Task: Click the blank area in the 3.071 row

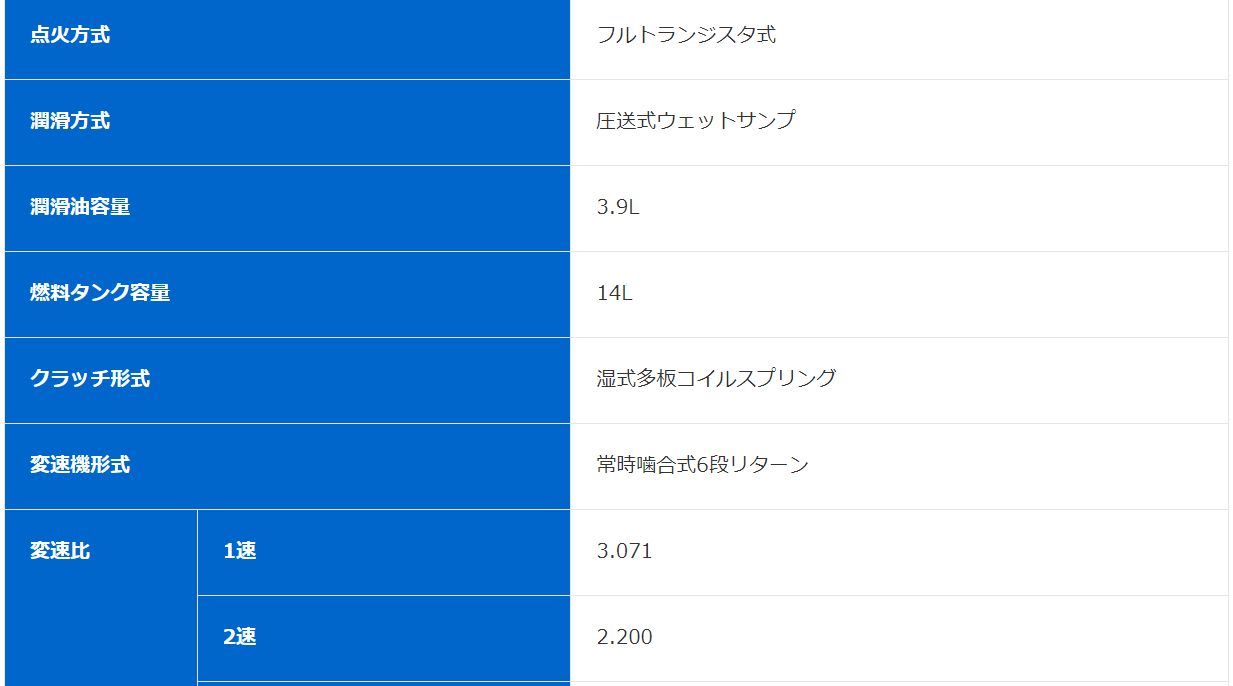Action: point(940,552)
